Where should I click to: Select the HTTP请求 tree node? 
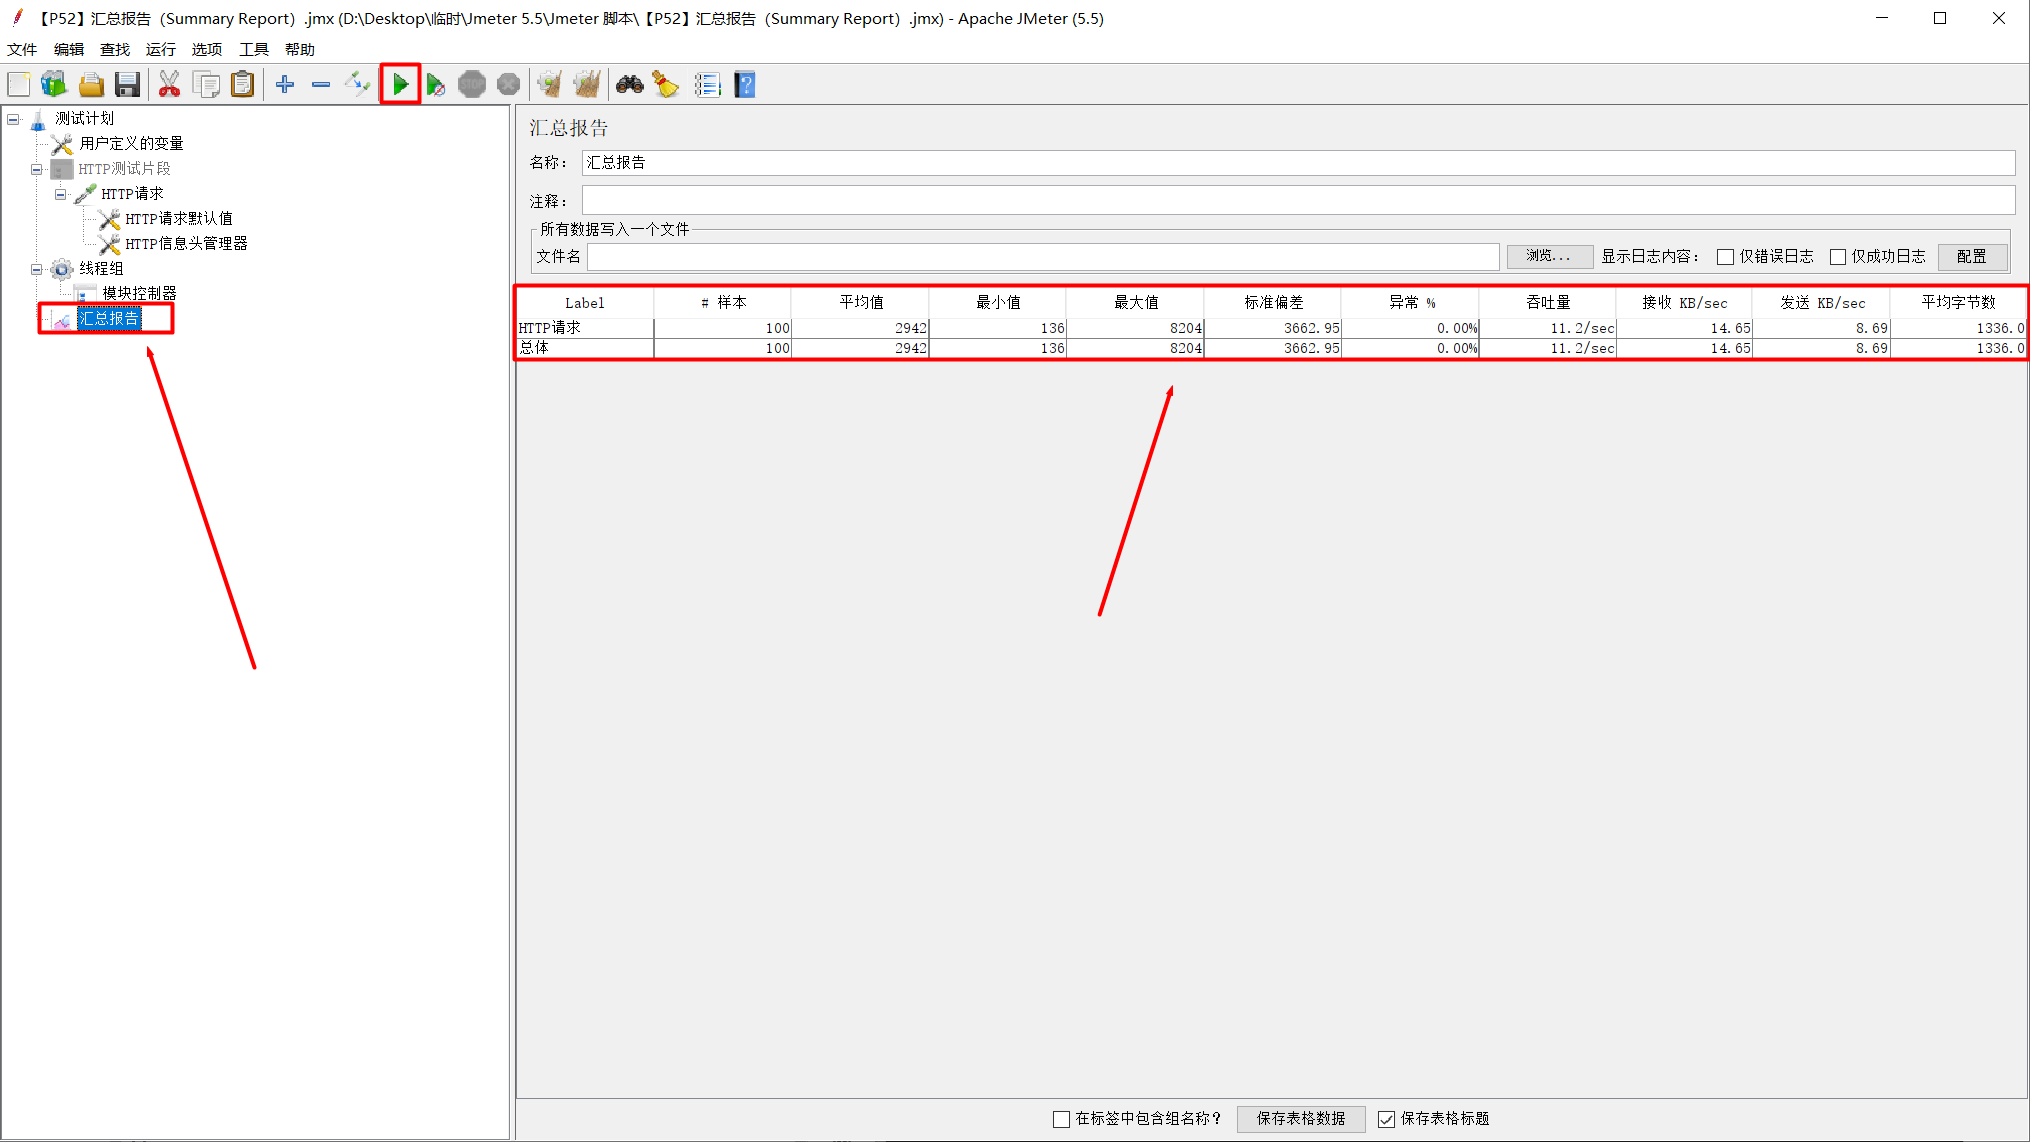[132, 193]
